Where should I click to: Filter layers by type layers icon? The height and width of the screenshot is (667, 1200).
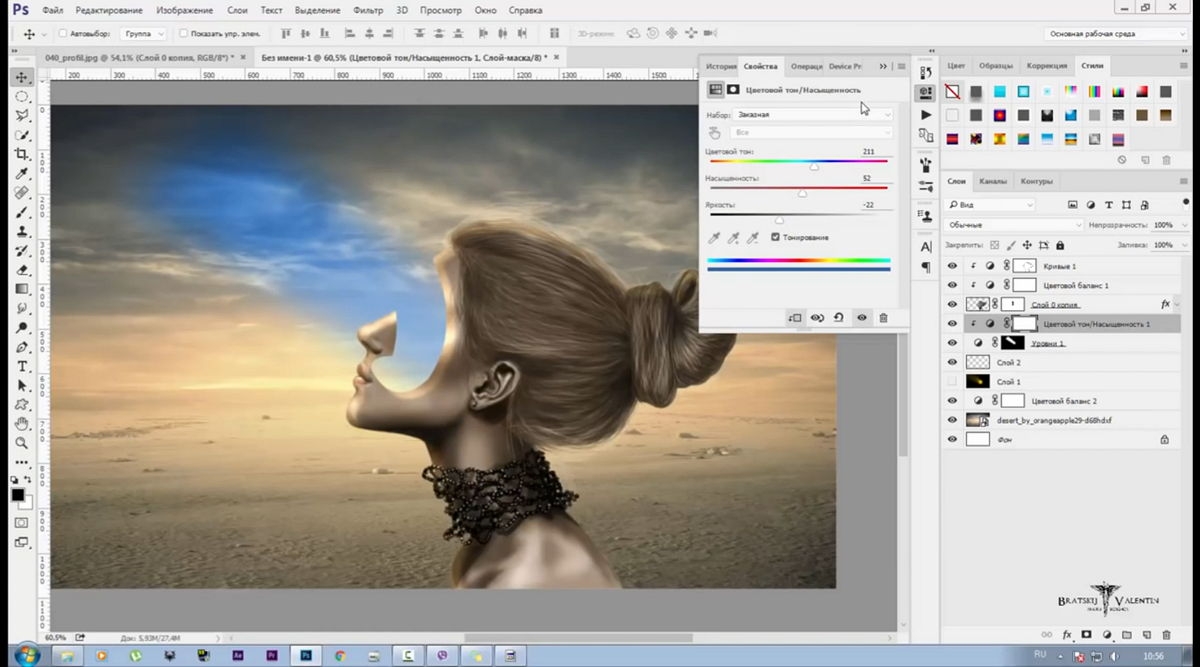(1110, 205)
